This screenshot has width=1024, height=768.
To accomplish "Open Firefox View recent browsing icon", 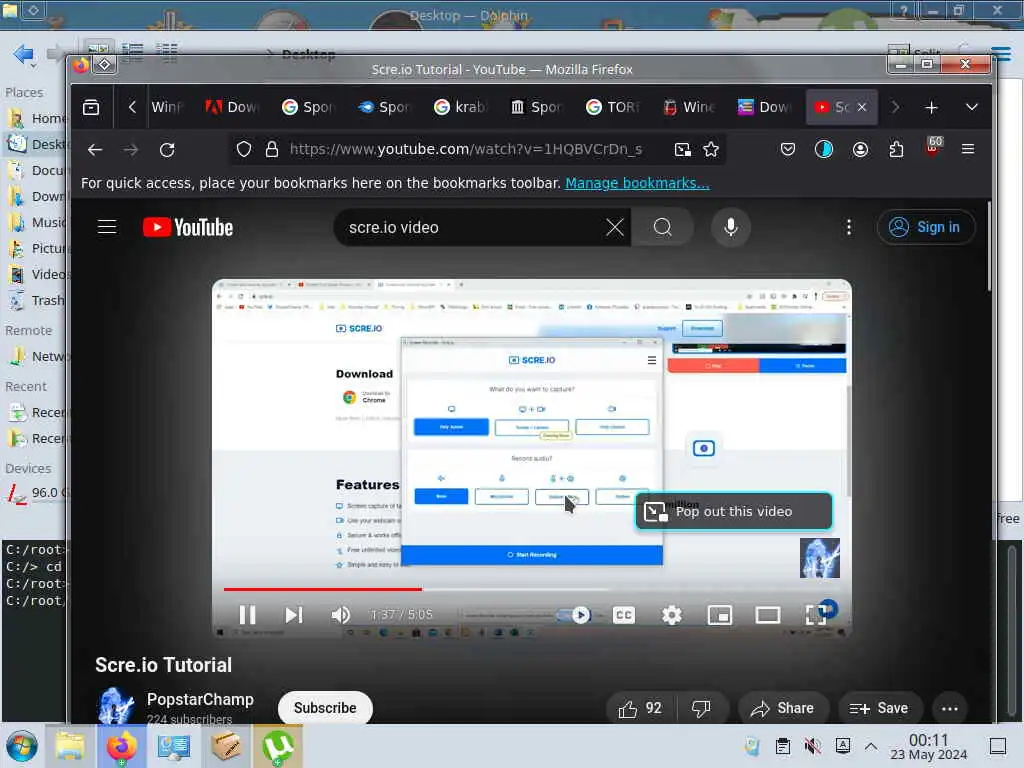I will click(91, 107).
